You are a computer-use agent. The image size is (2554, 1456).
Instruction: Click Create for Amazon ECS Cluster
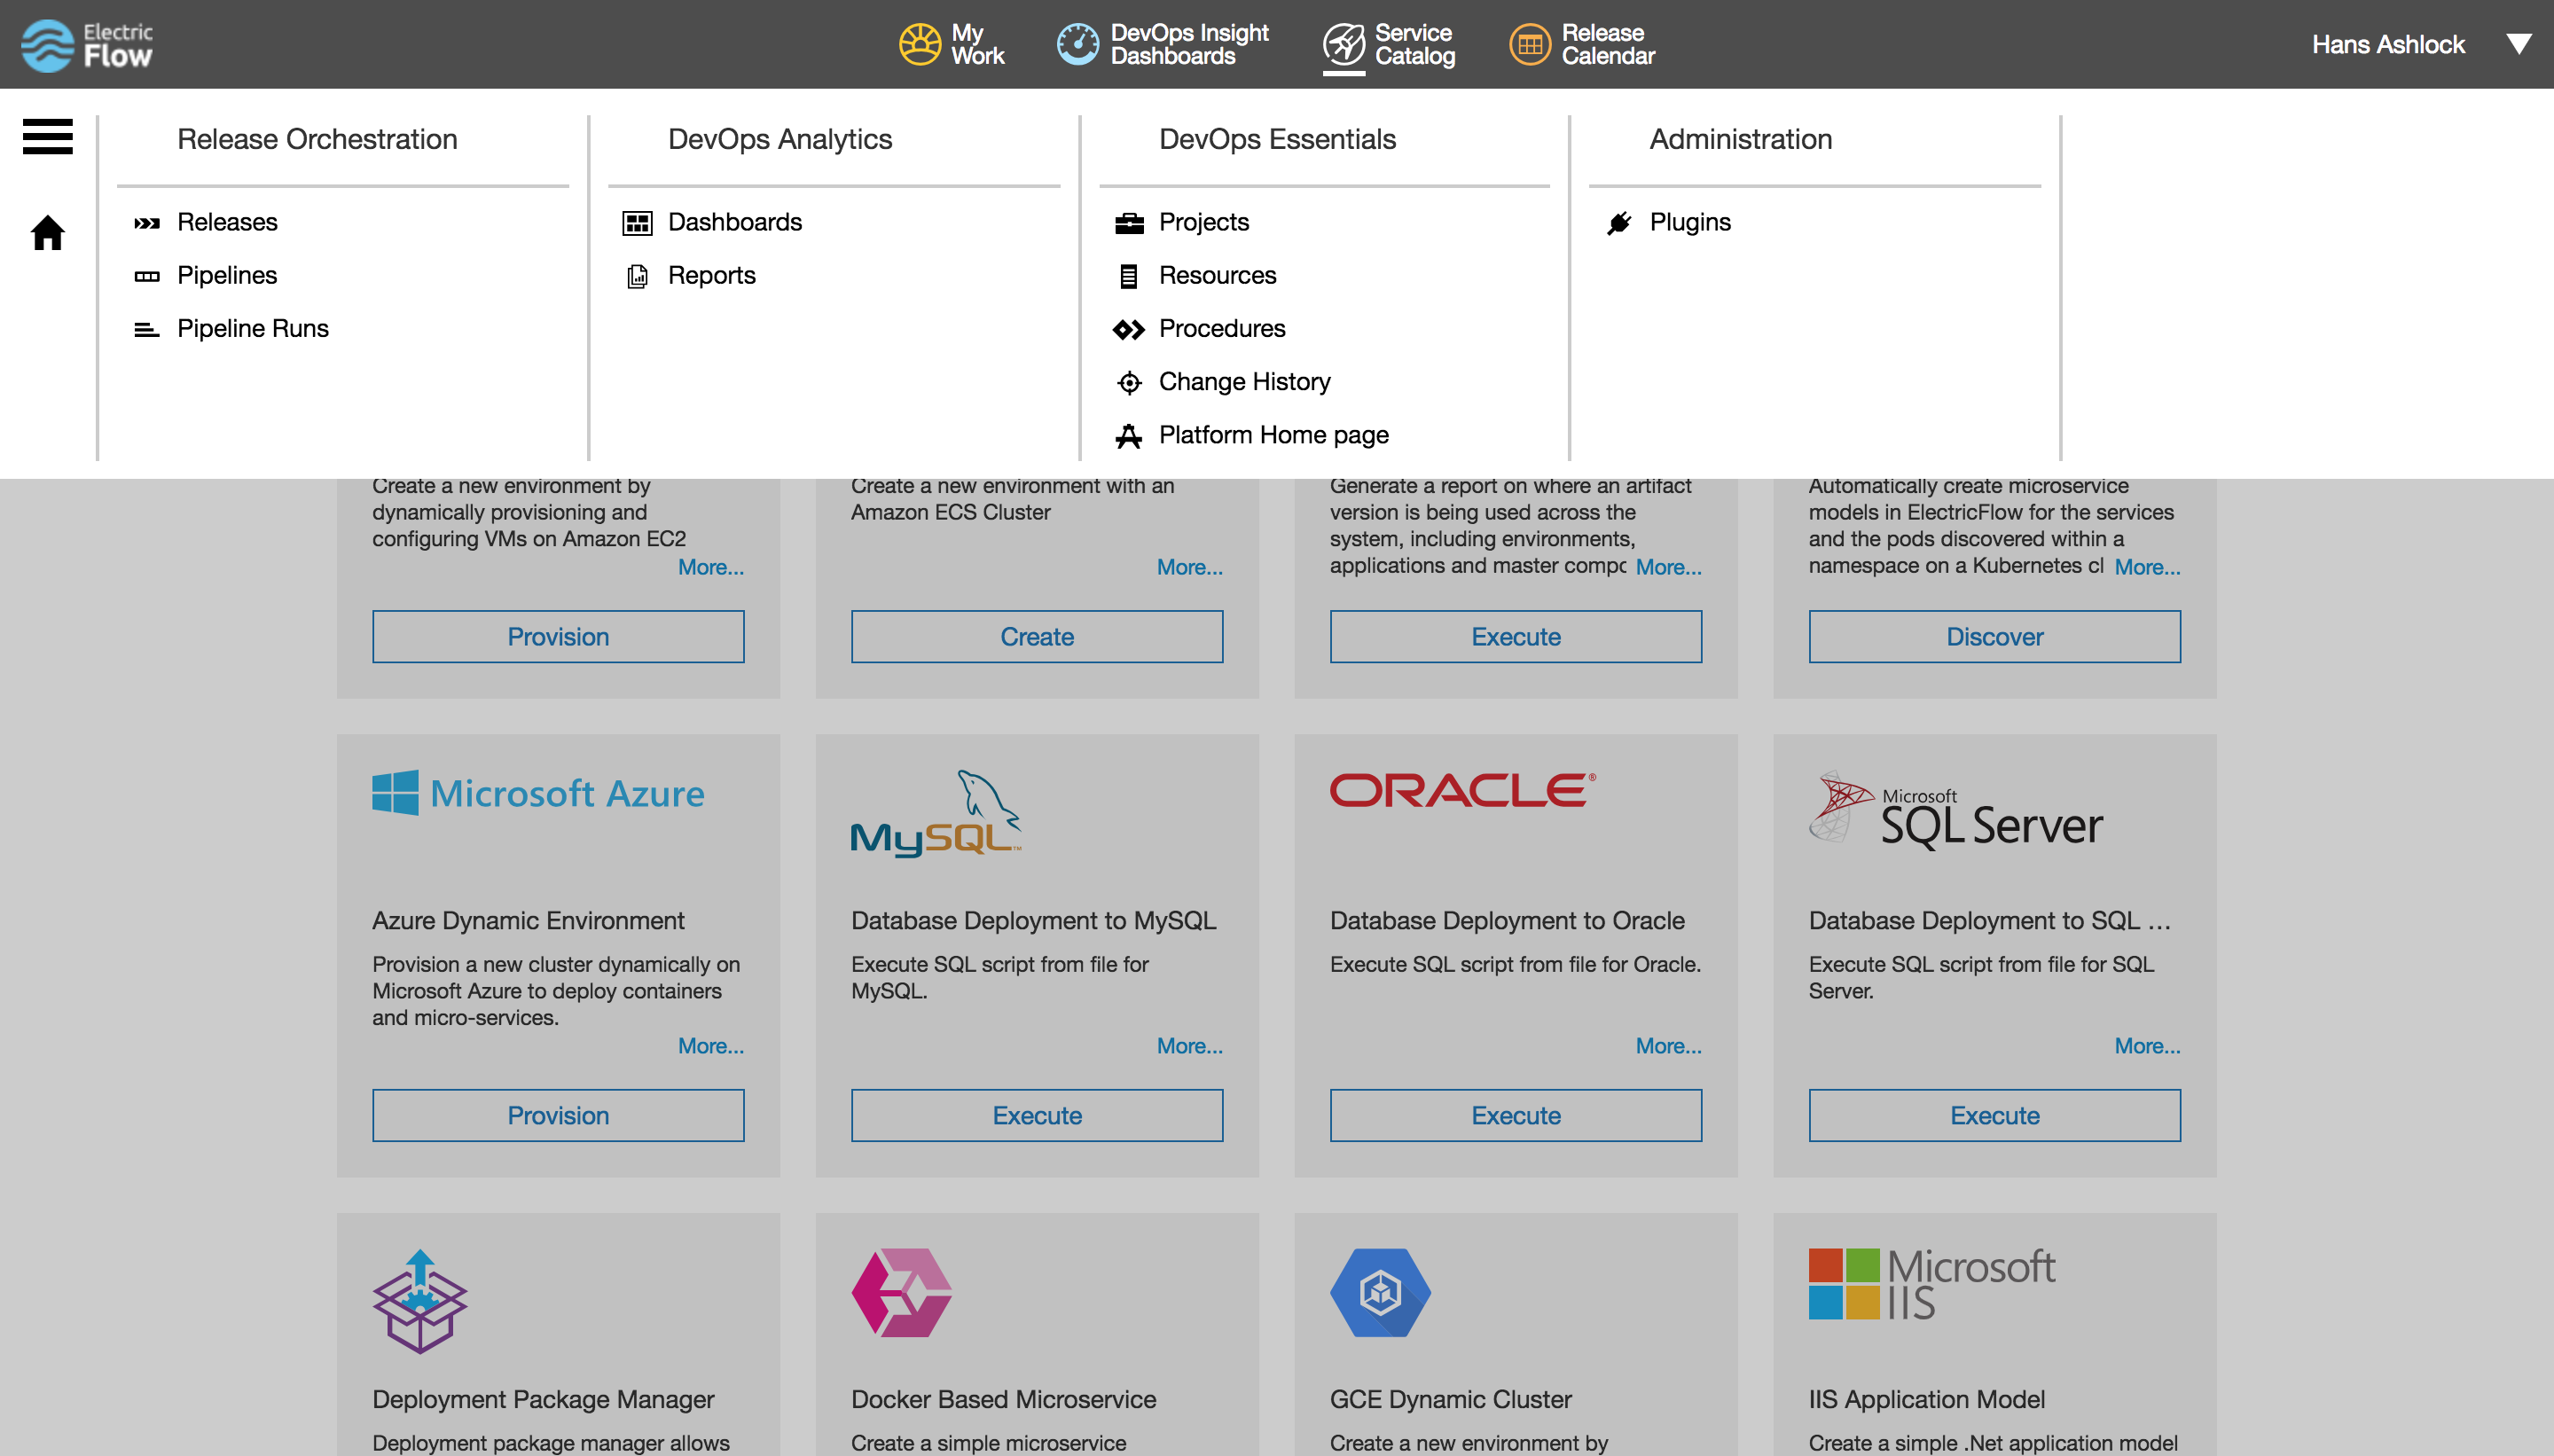coord(1037,636)
